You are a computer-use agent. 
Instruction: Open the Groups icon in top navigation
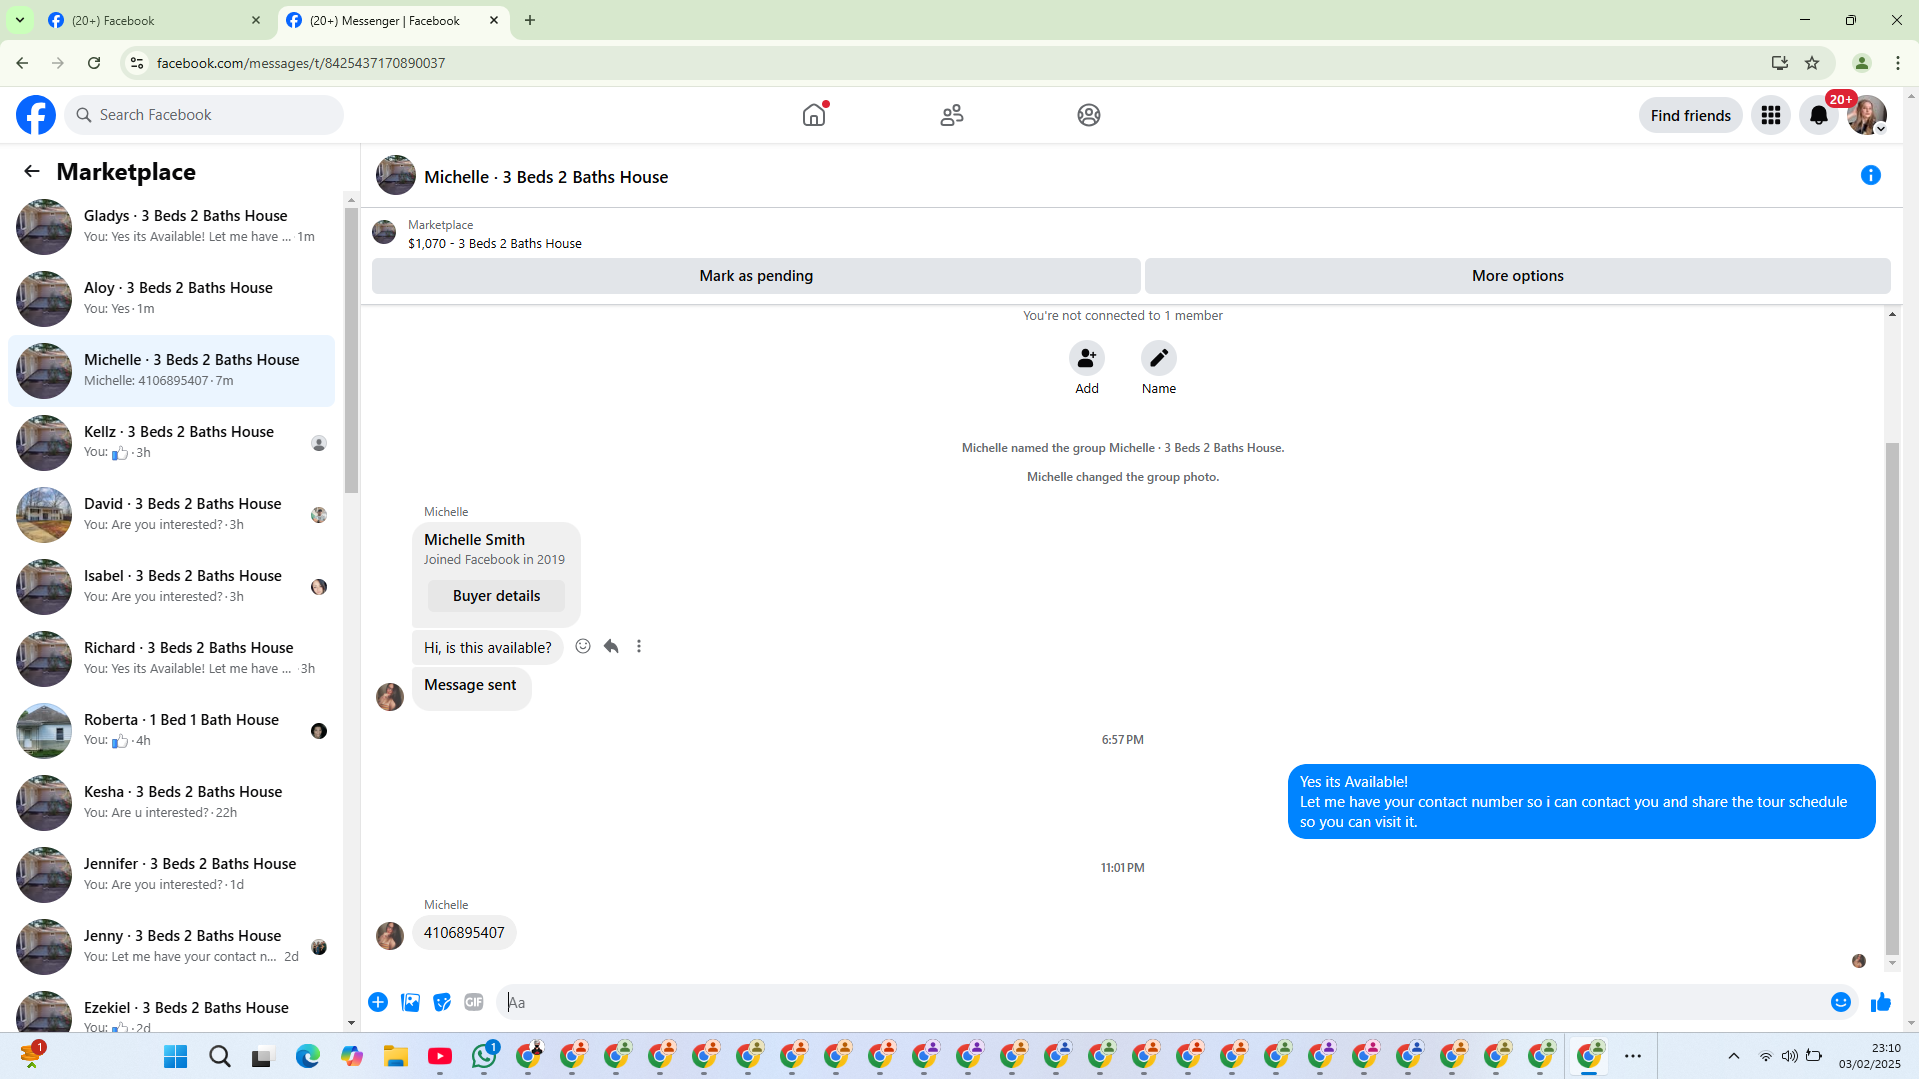coord(1089,115)
